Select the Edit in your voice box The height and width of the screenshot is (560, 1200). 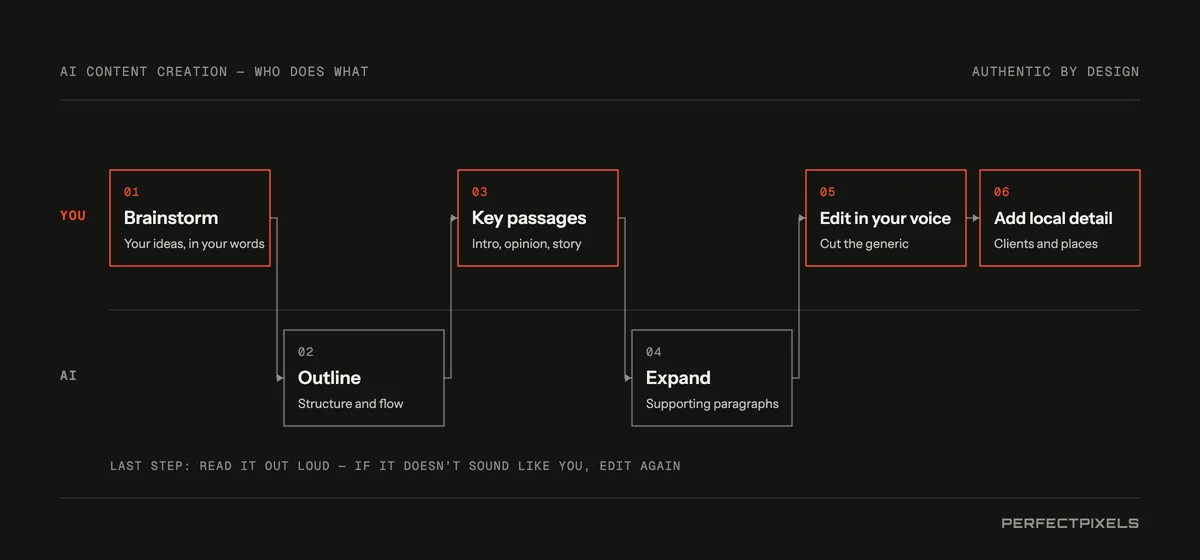[x=886, y=218]
